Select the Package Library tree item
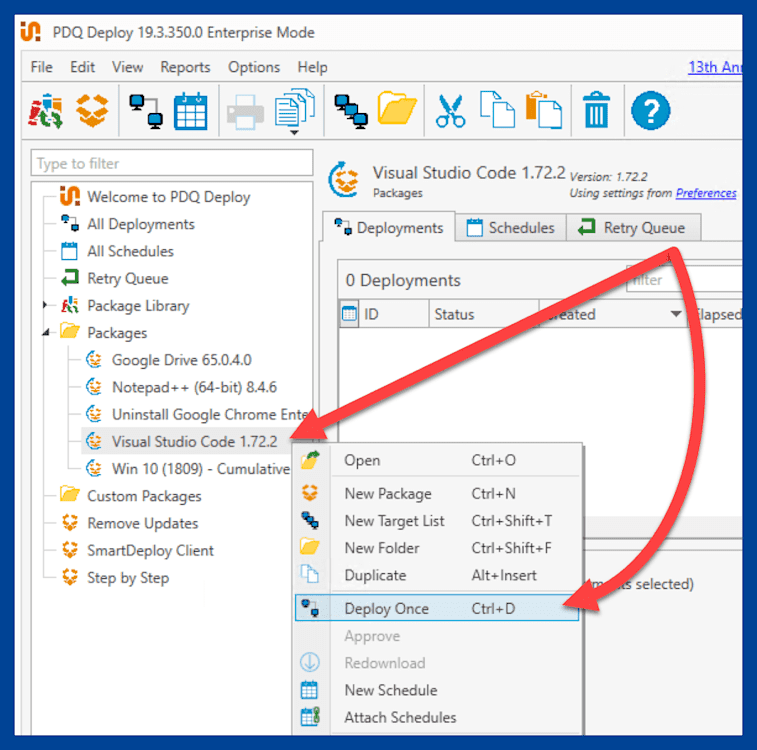The image size is (757, 750). [138, 306]
